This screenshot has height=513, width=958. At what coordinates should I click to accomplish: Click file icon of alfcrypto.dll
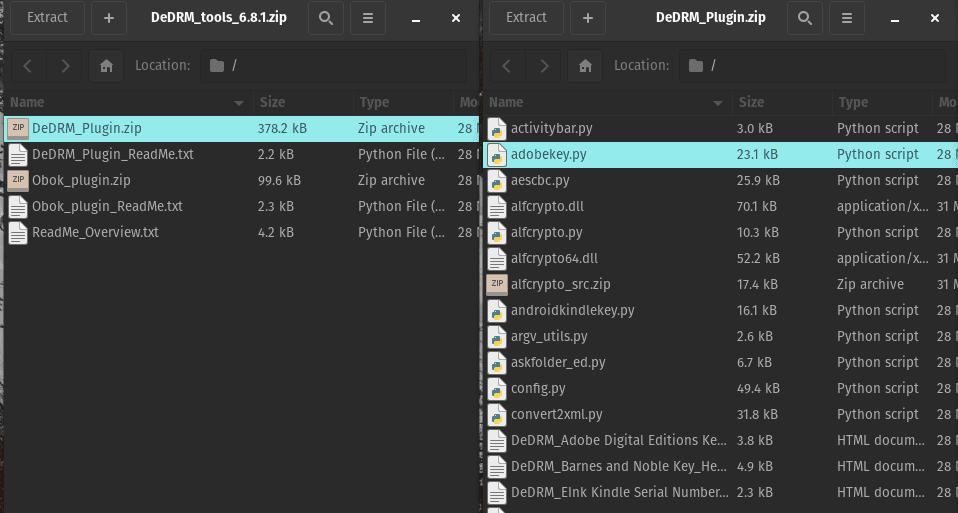point(497,206)
